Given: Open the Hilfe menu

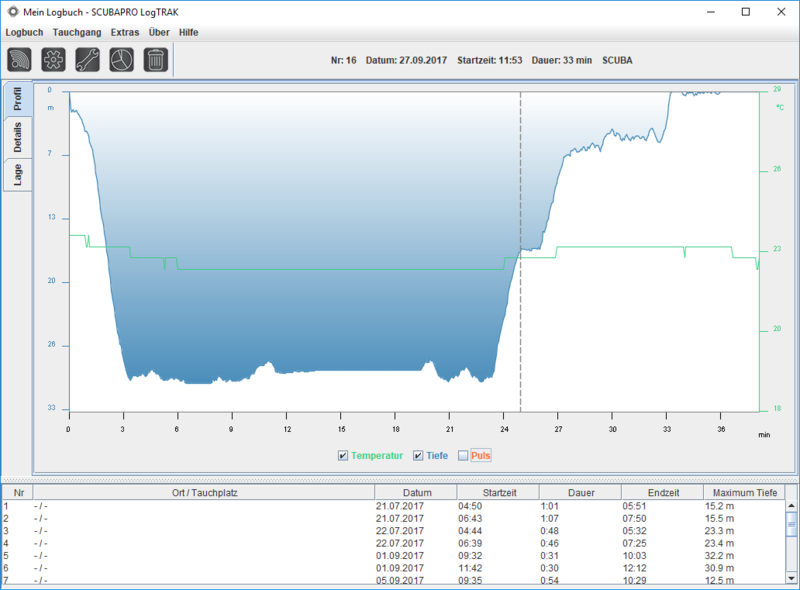Looking at the screenshot, I should [x=188, y=32].
